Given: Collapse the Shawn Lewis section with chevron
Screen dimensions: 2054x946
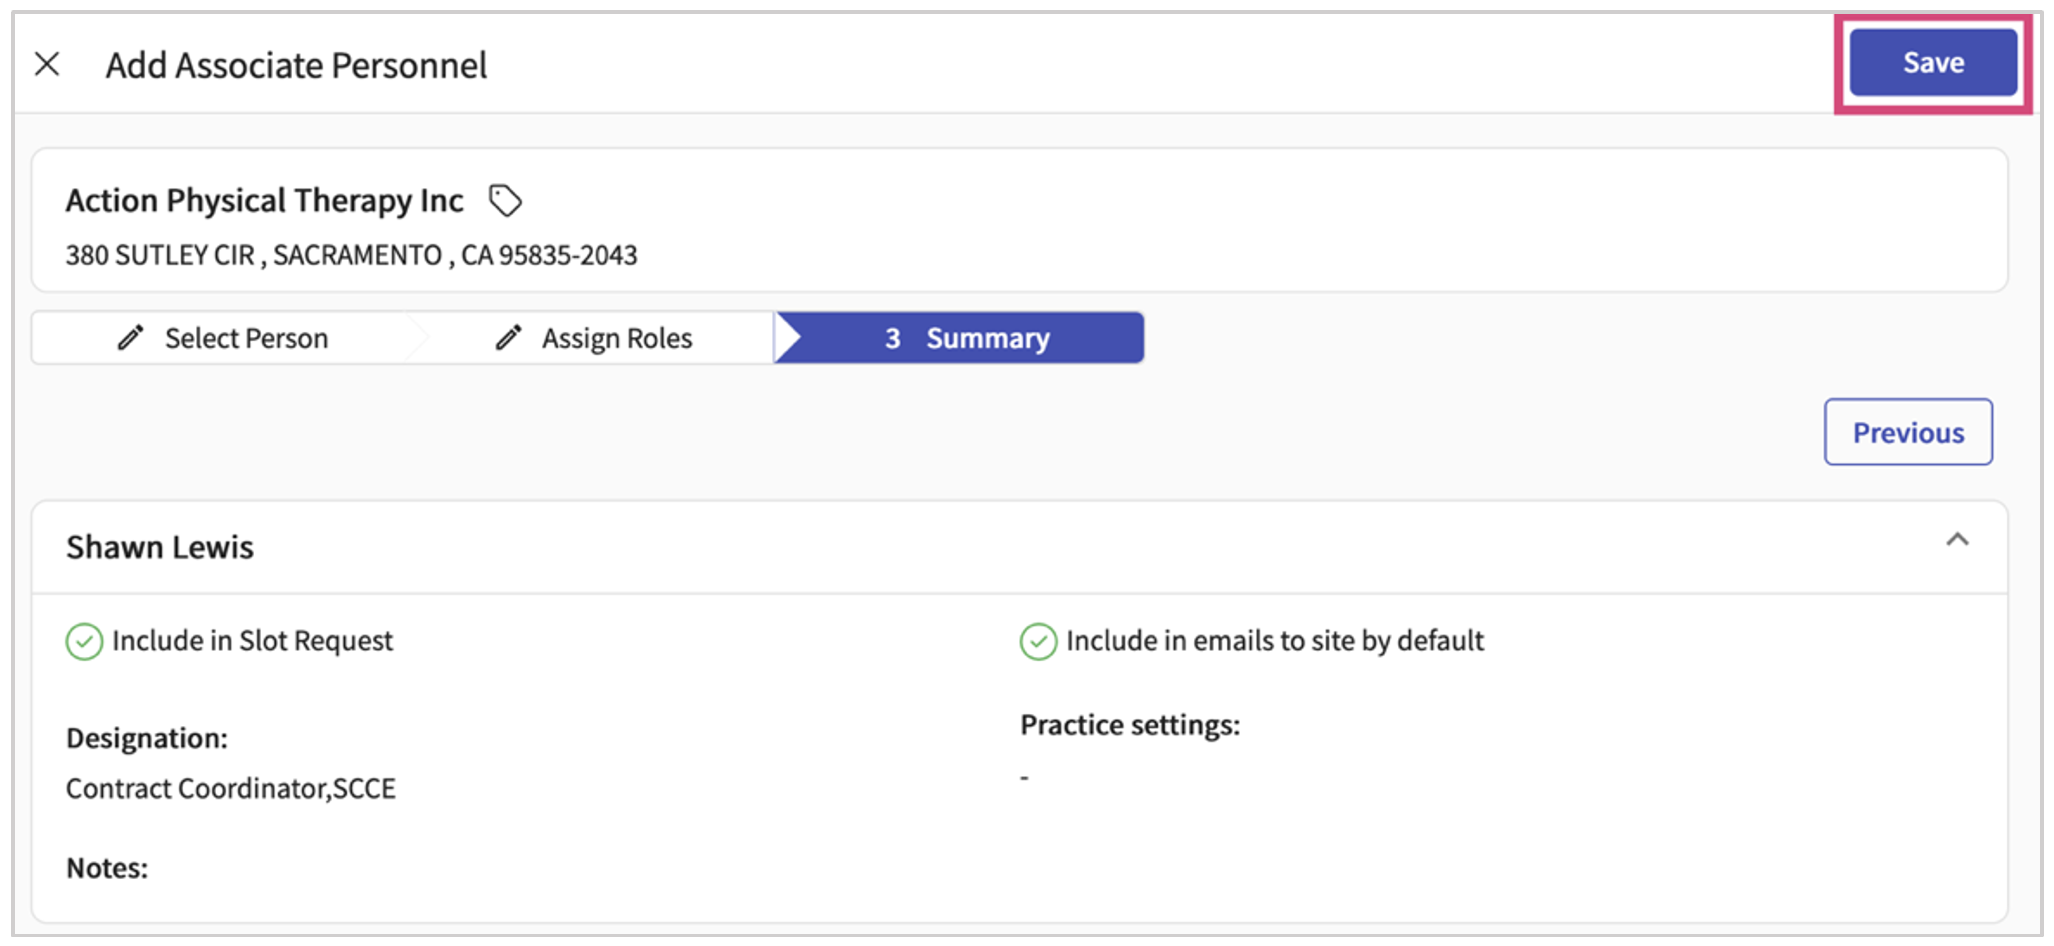Looking at the screenshot, I should [x=1956, y=541].
